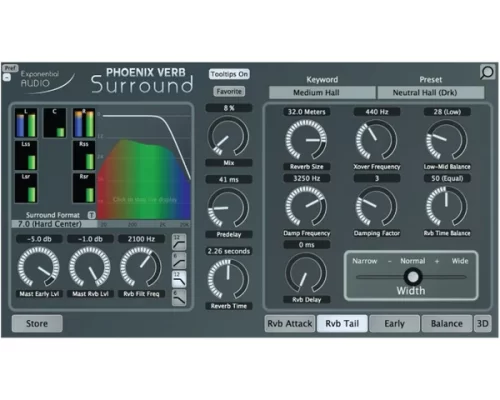Viewport: 500px width, 400px height.
Task: Select the 12 dB high-cut filter shape icon
Action: [179, 279]
